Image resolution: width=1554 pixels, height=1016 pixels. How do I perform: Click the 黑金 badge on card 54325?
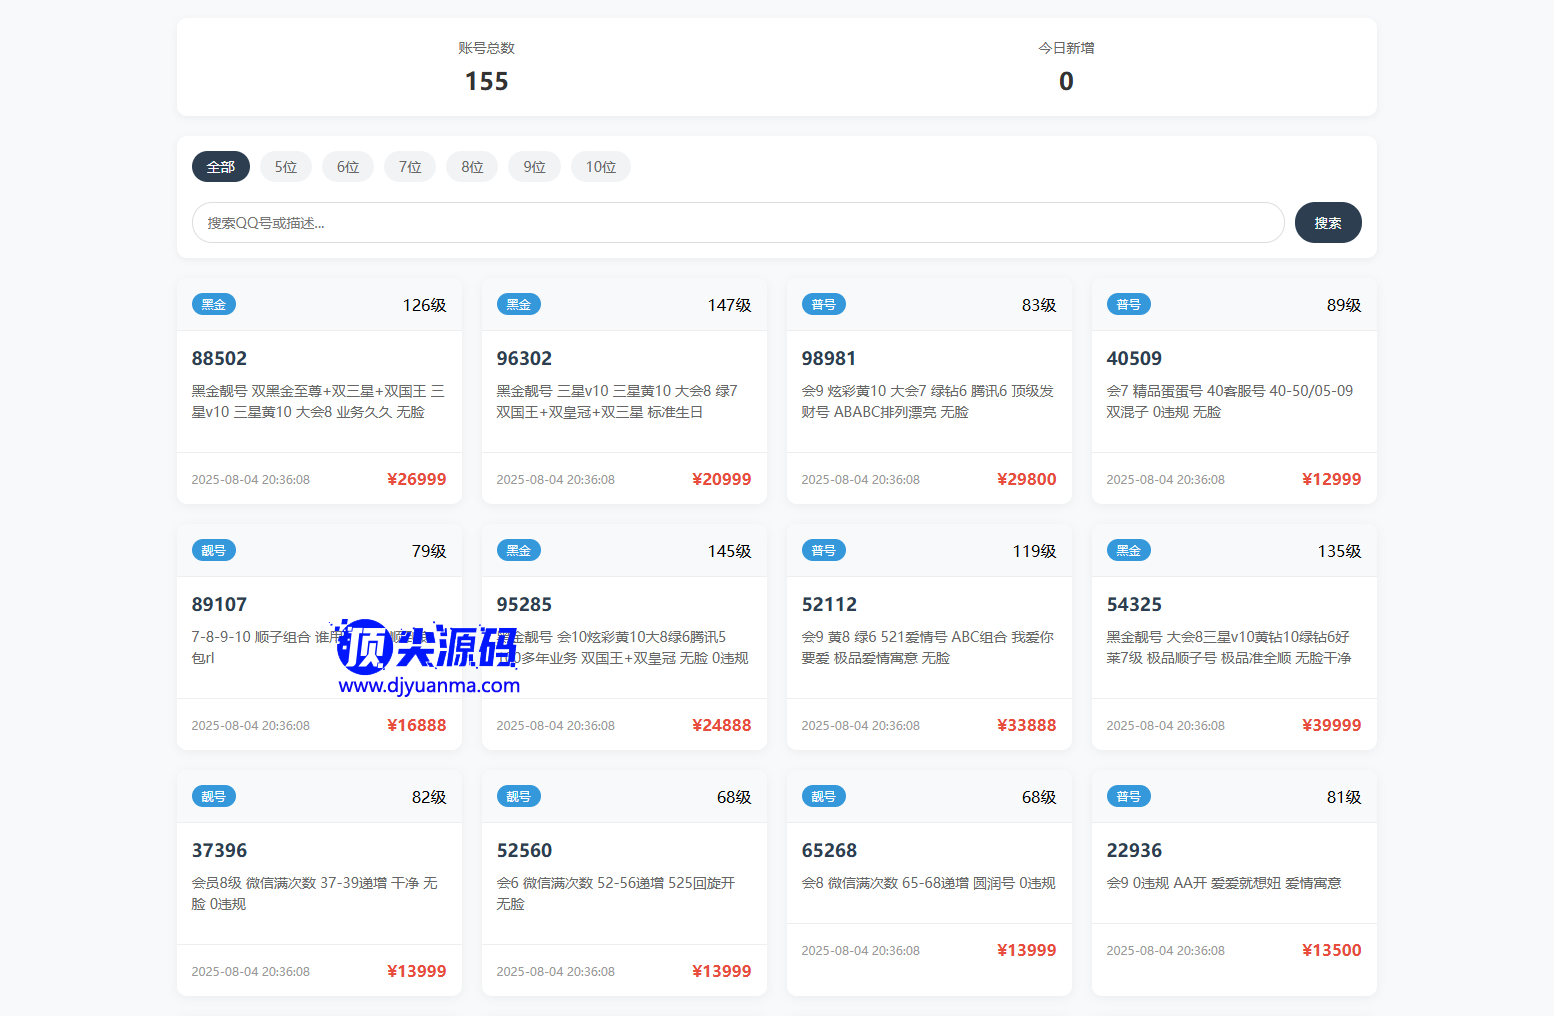(1128, 551)
